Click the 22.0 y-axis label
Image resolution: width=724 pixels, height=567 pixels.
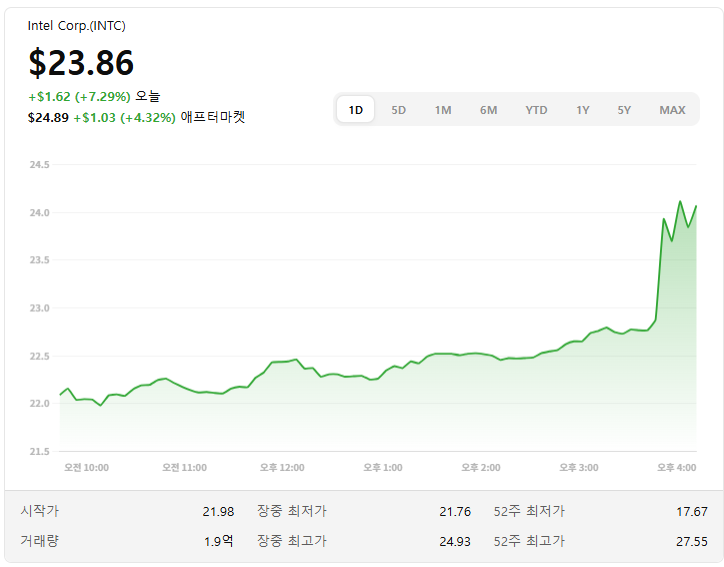coord(40,404)
